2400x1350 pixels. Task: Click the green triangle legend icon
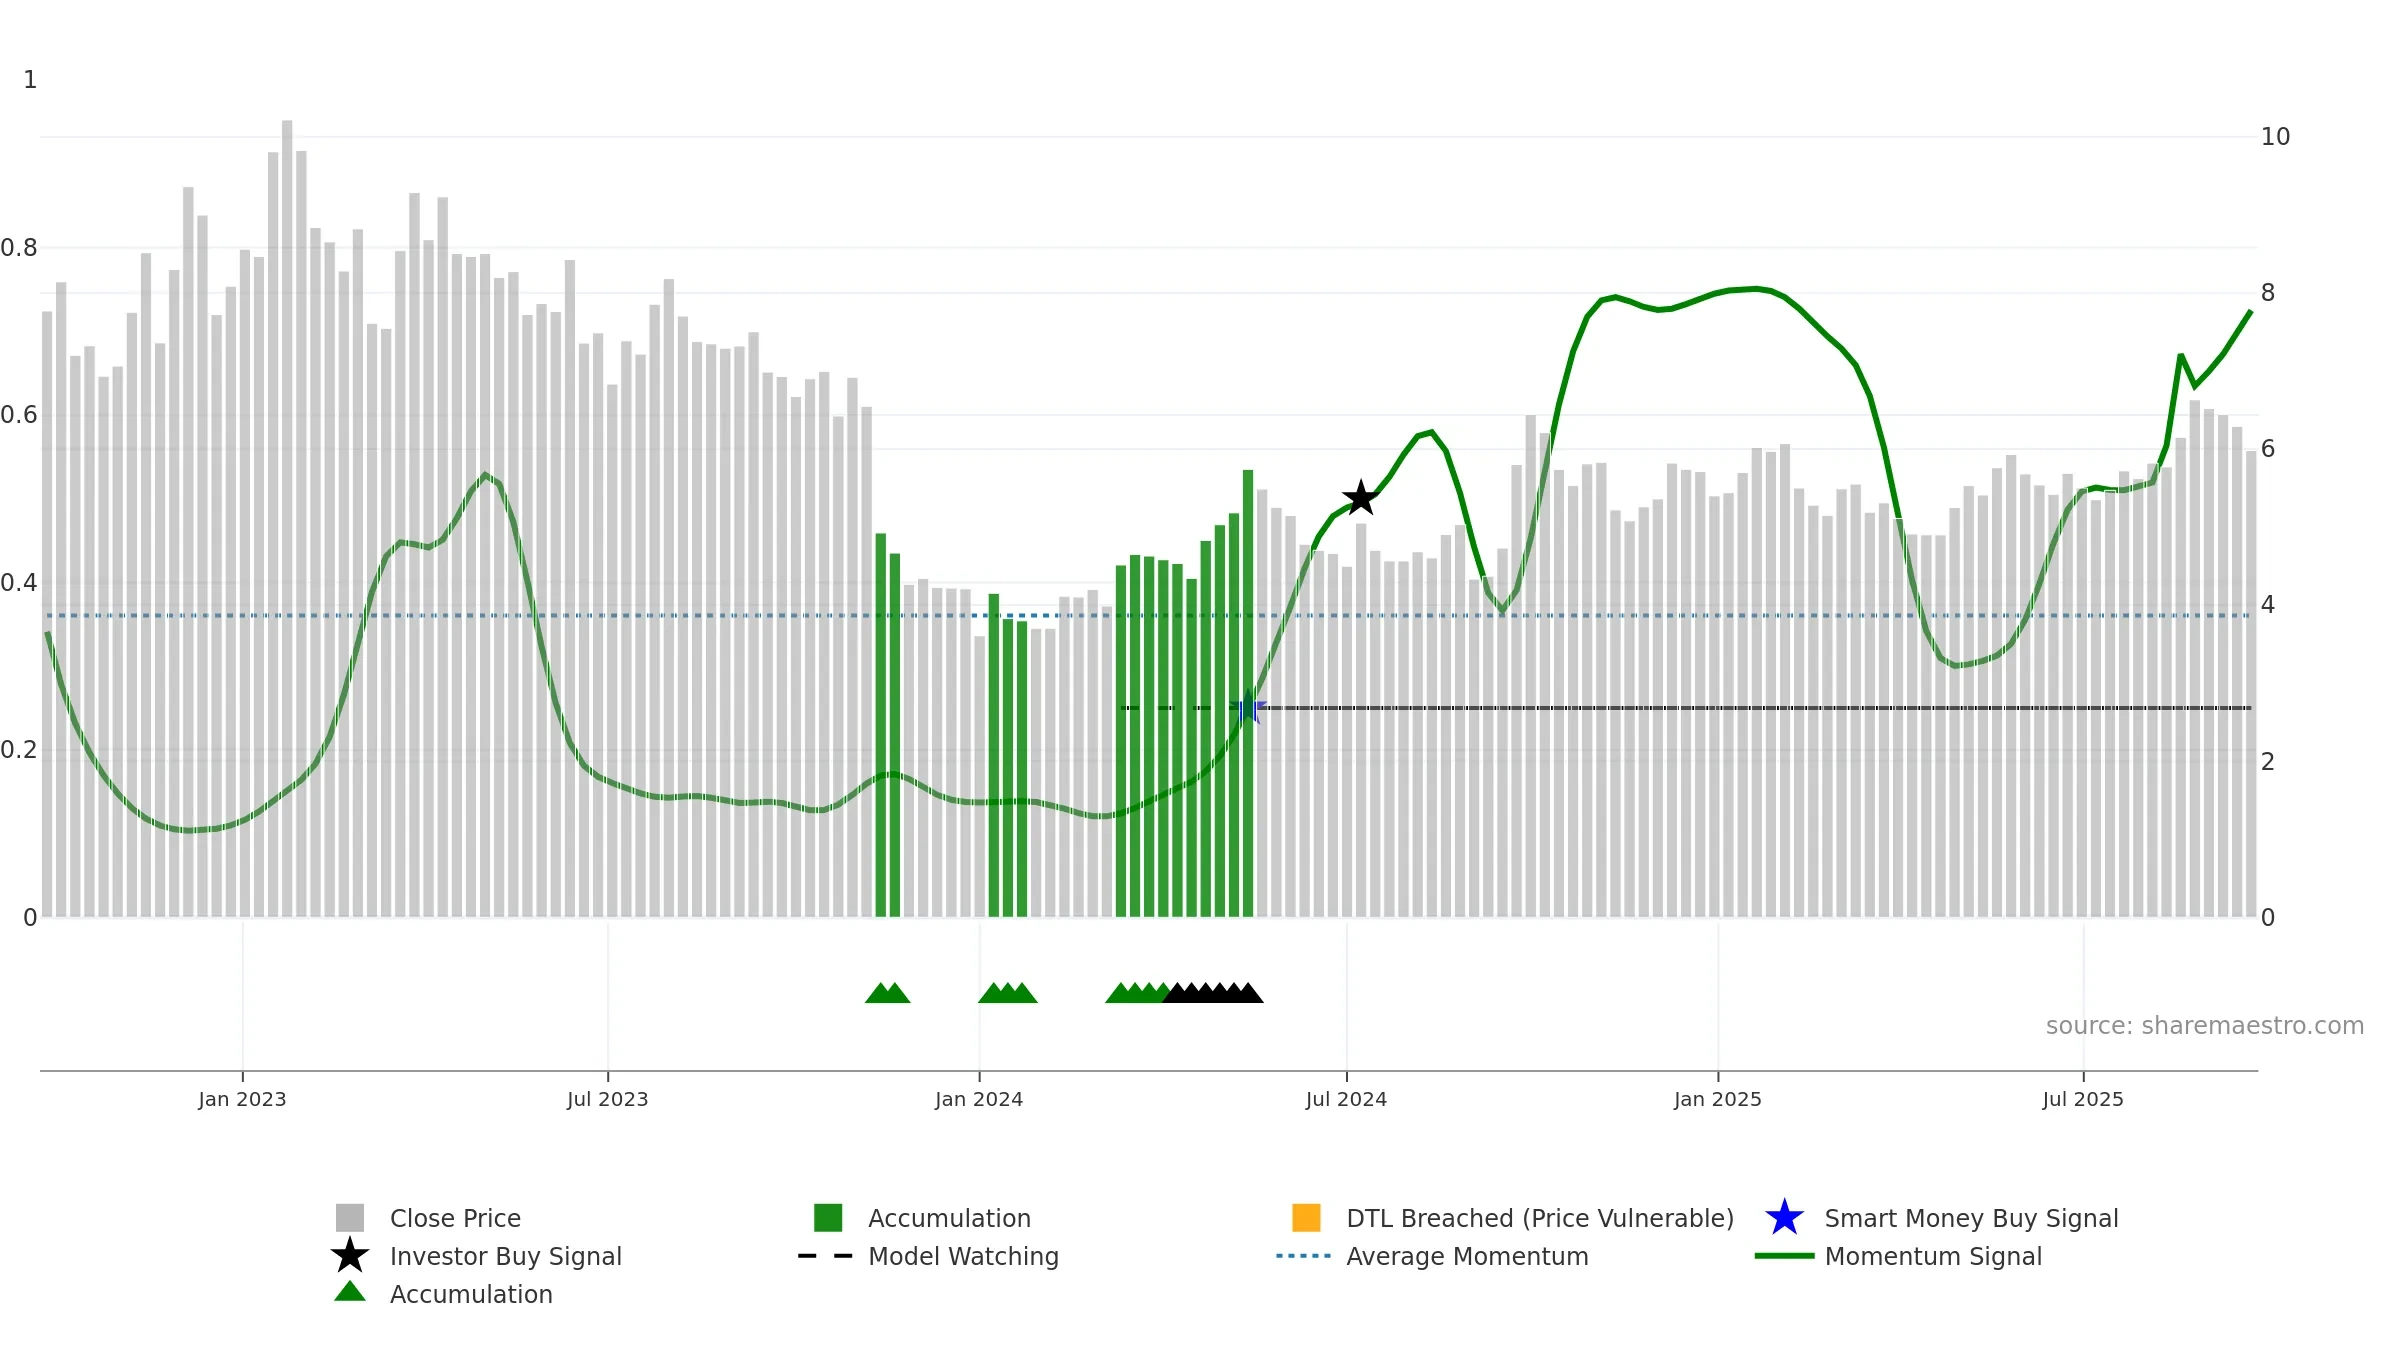click(350, 1292)
